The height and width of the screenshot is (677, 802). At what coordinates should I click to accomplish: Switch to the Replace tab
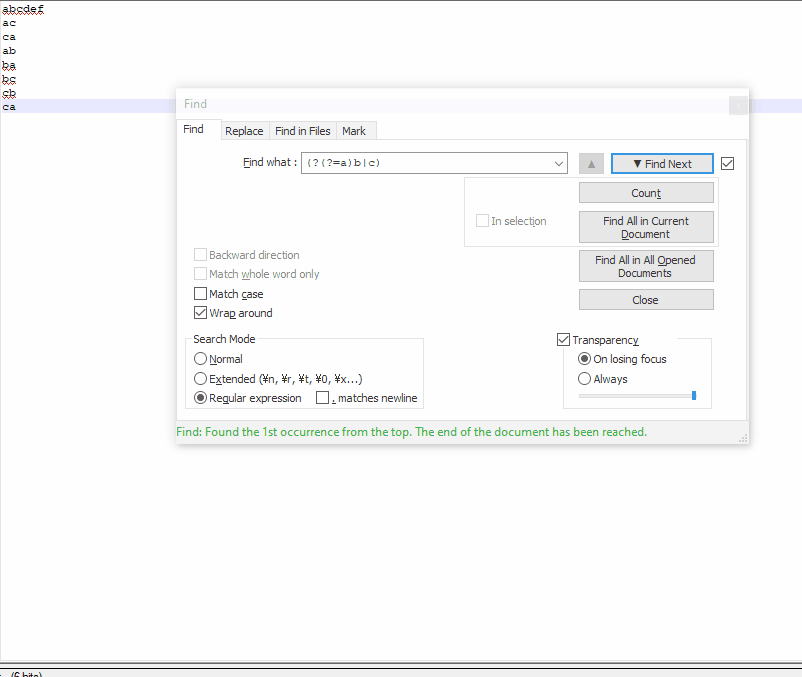pos(244,131)
